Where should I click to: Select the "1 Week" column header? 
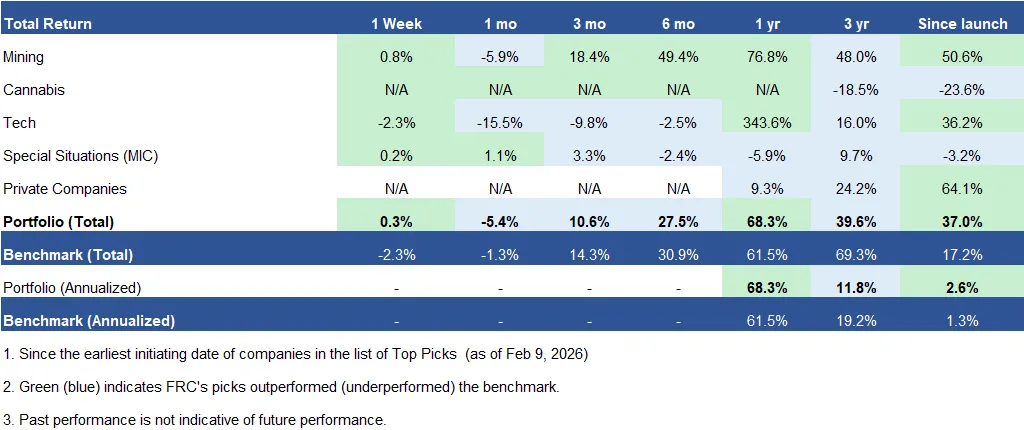pyautogui.click(x=397, y=22)
